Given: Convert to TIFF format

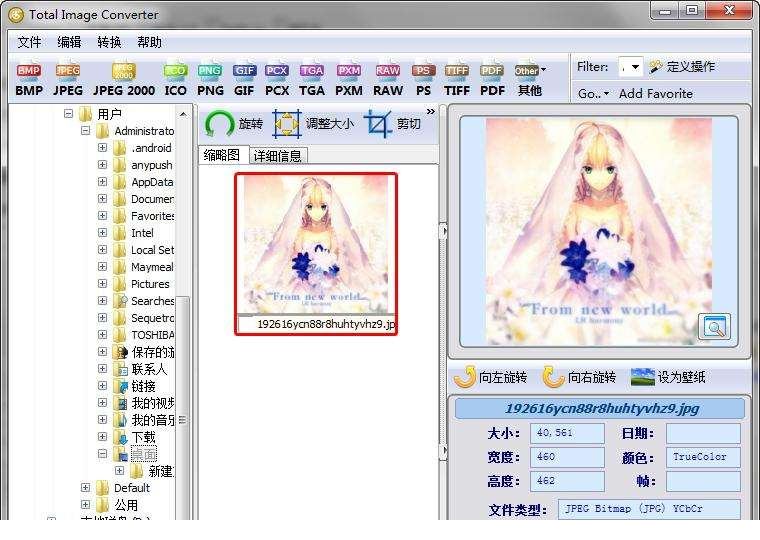Looking at the screenshot, I should (457, 79).
